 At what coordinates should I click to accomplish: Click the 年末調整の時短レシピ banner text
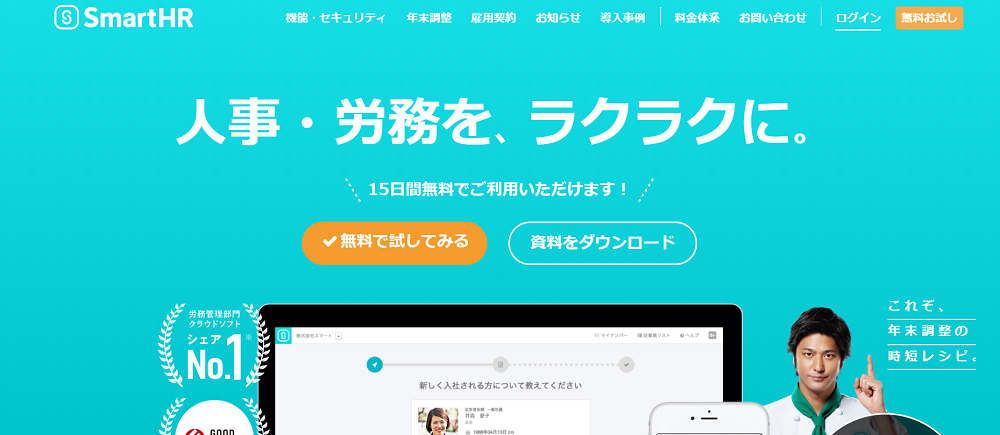[931, 330]
